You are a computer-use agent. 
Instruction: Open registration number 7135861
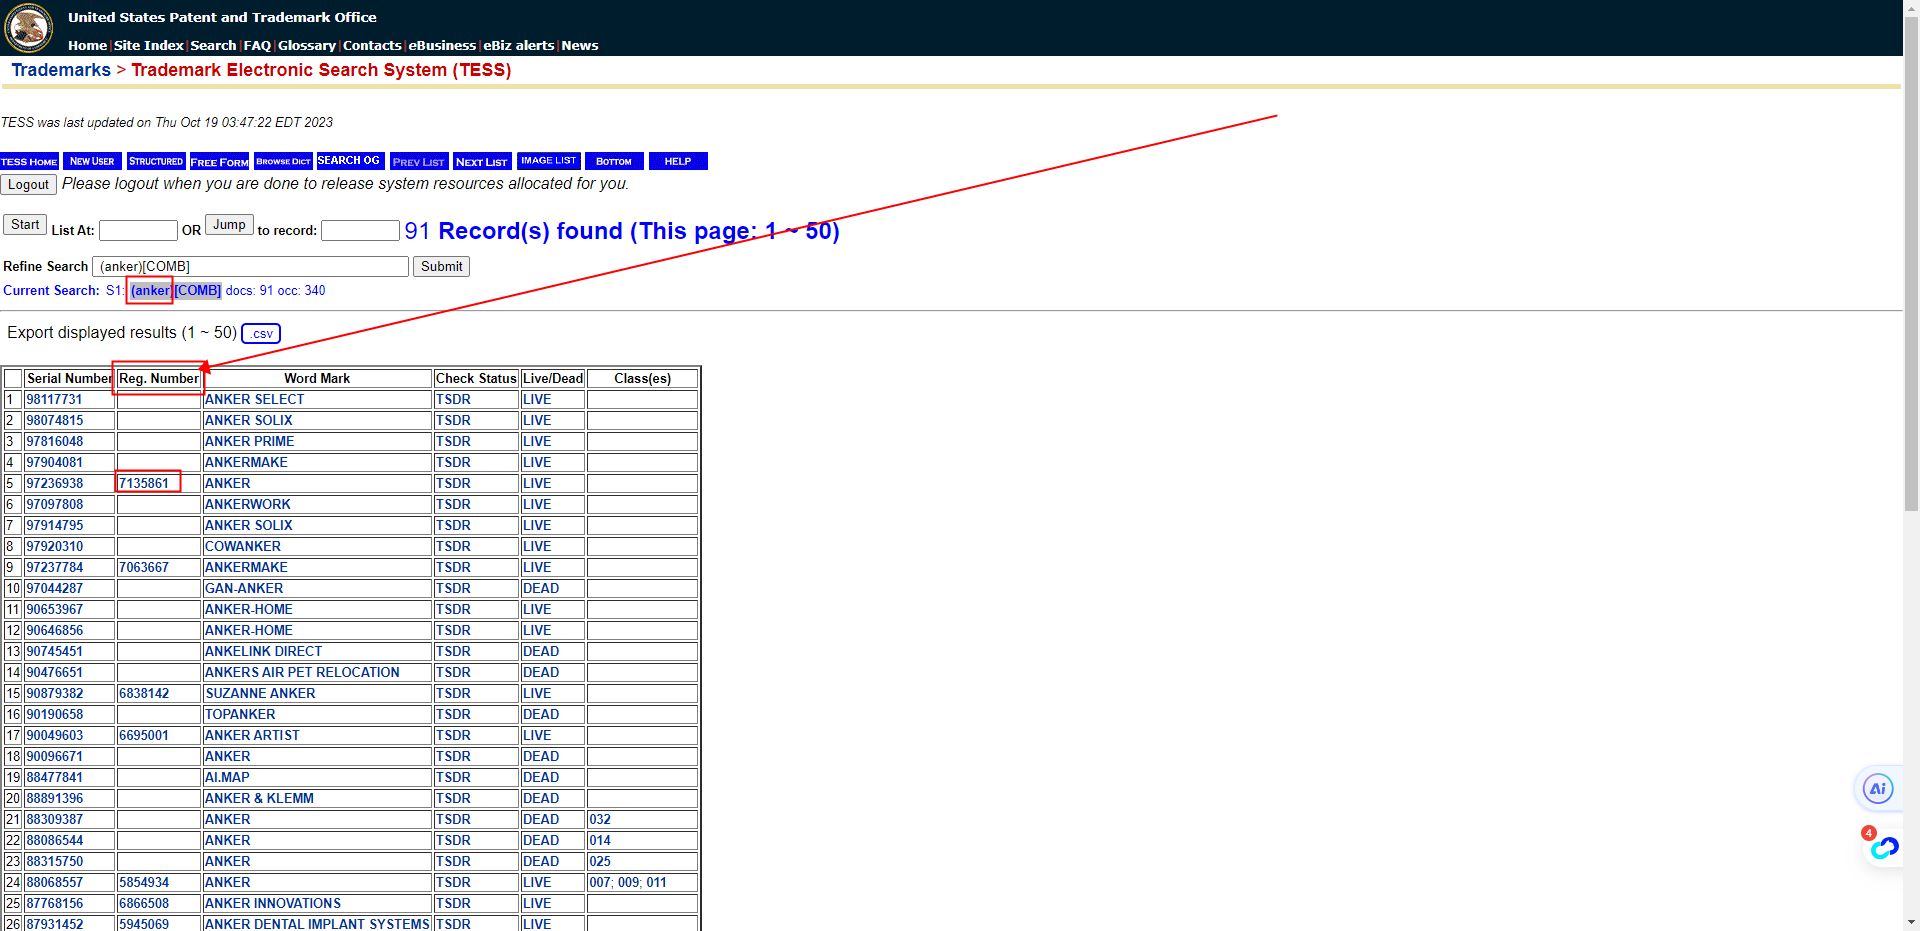click(x=144, y=484)
